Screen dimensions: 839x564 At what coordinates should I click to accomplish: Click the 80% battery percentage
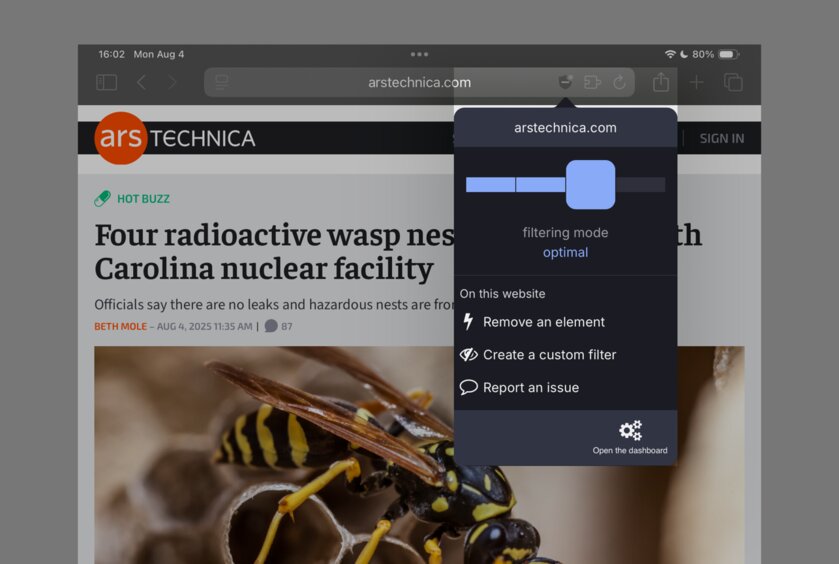click(x=703, y=54)
